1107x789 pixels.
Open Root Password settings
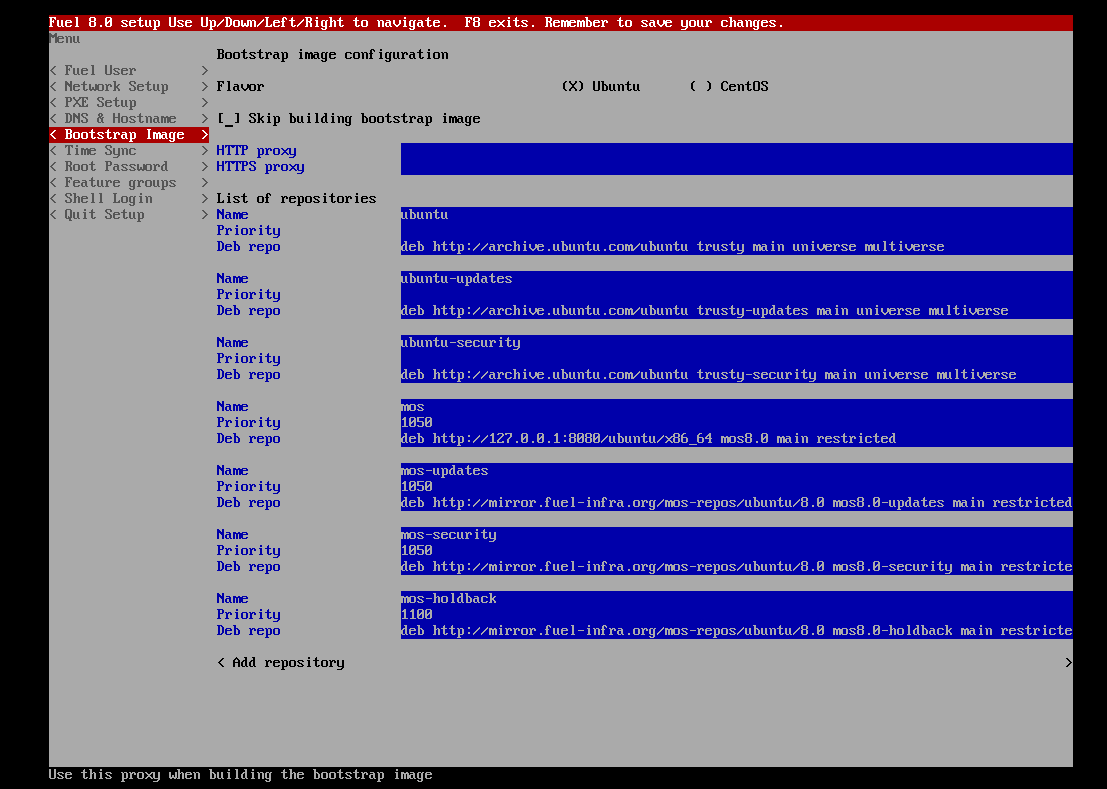(x=128, y=167)
